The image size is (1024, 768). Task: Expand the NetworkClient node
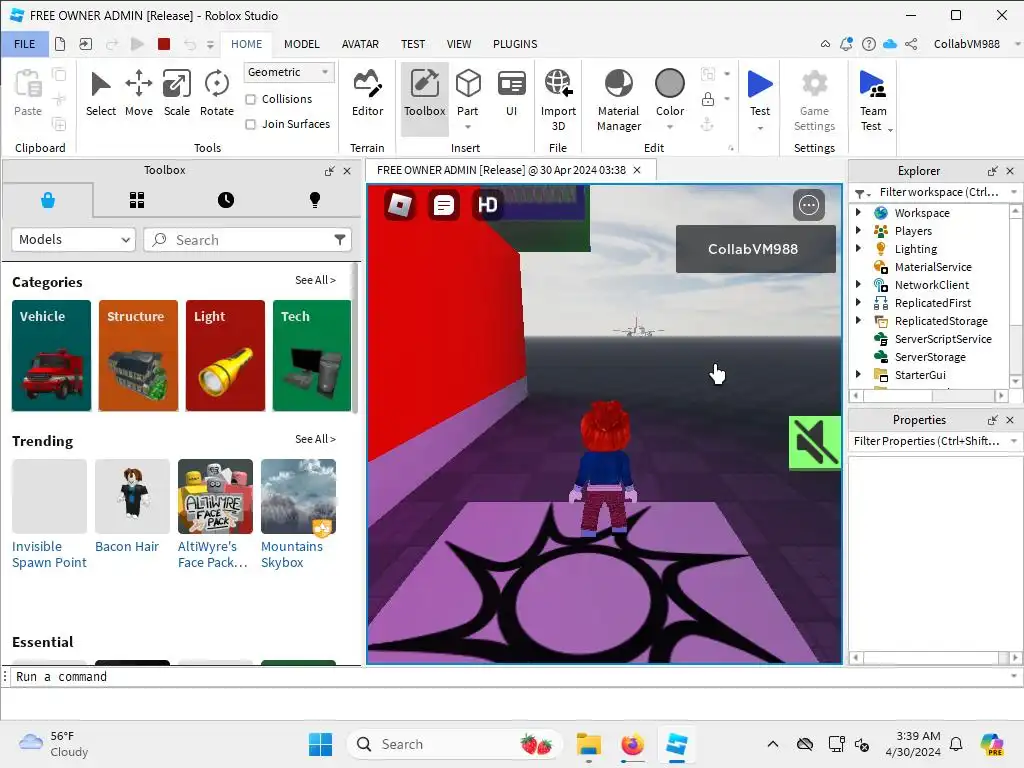[858, 284]
